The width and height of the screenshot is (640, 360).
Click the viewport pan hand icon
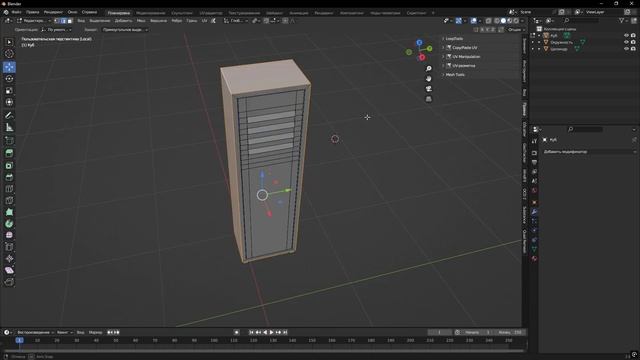tap(429, 78)
